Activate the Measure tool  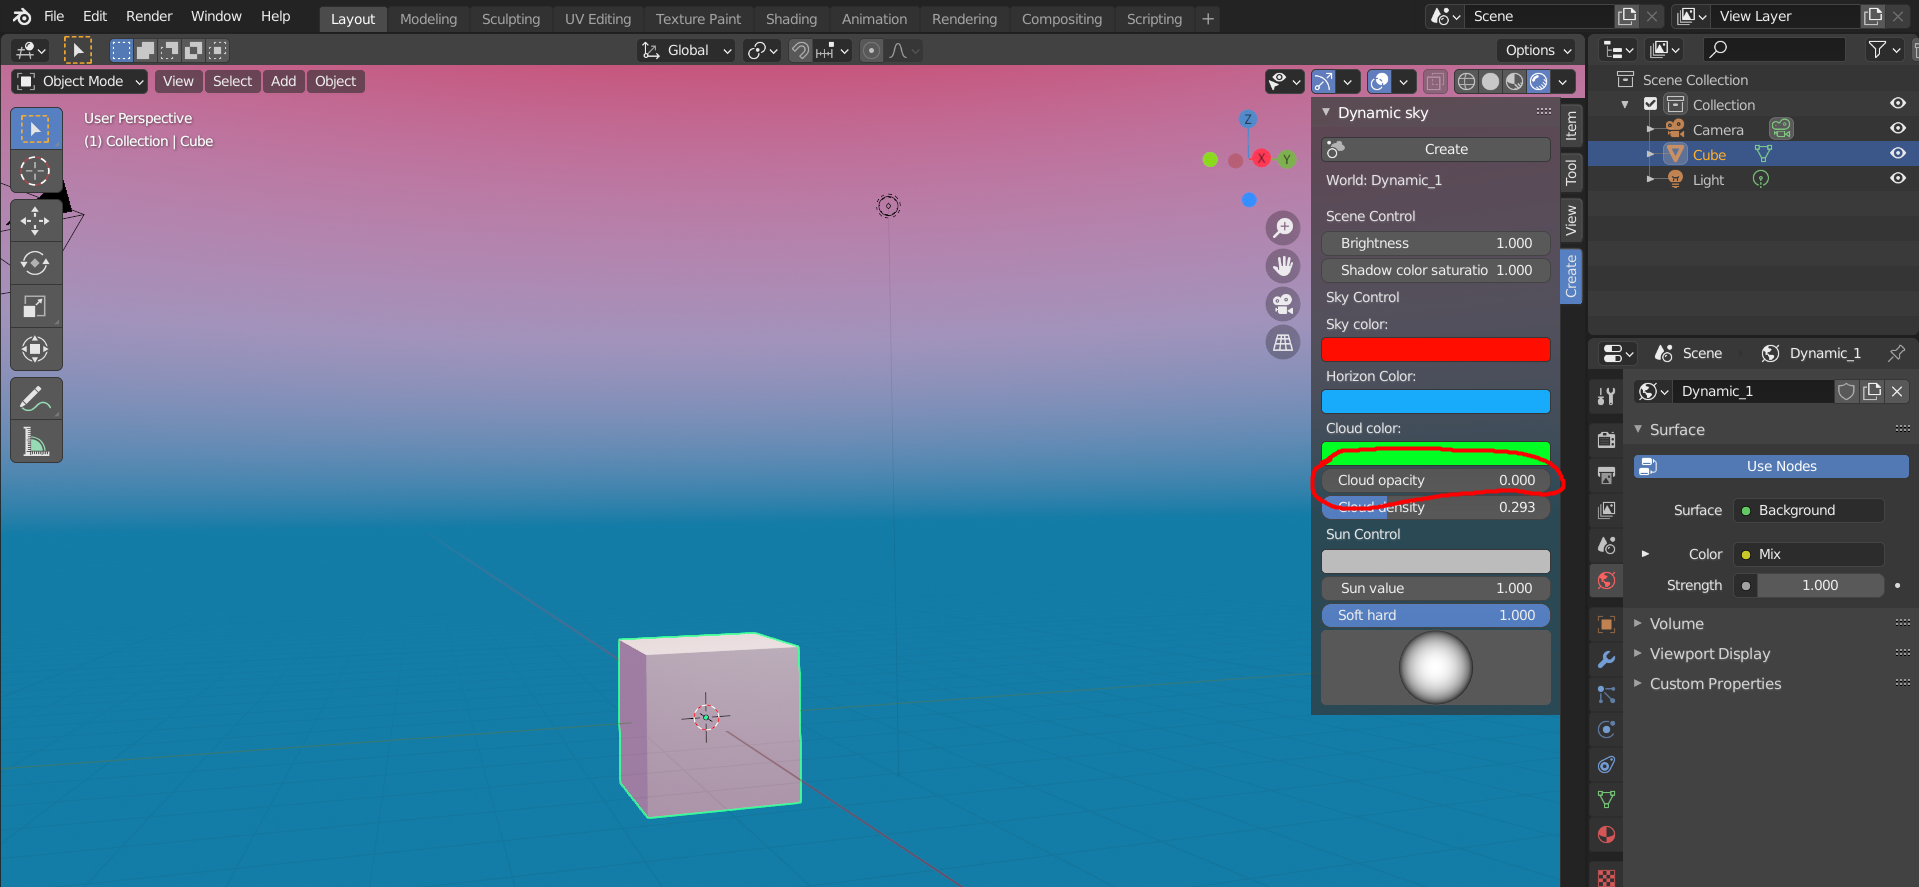[36, 441]
